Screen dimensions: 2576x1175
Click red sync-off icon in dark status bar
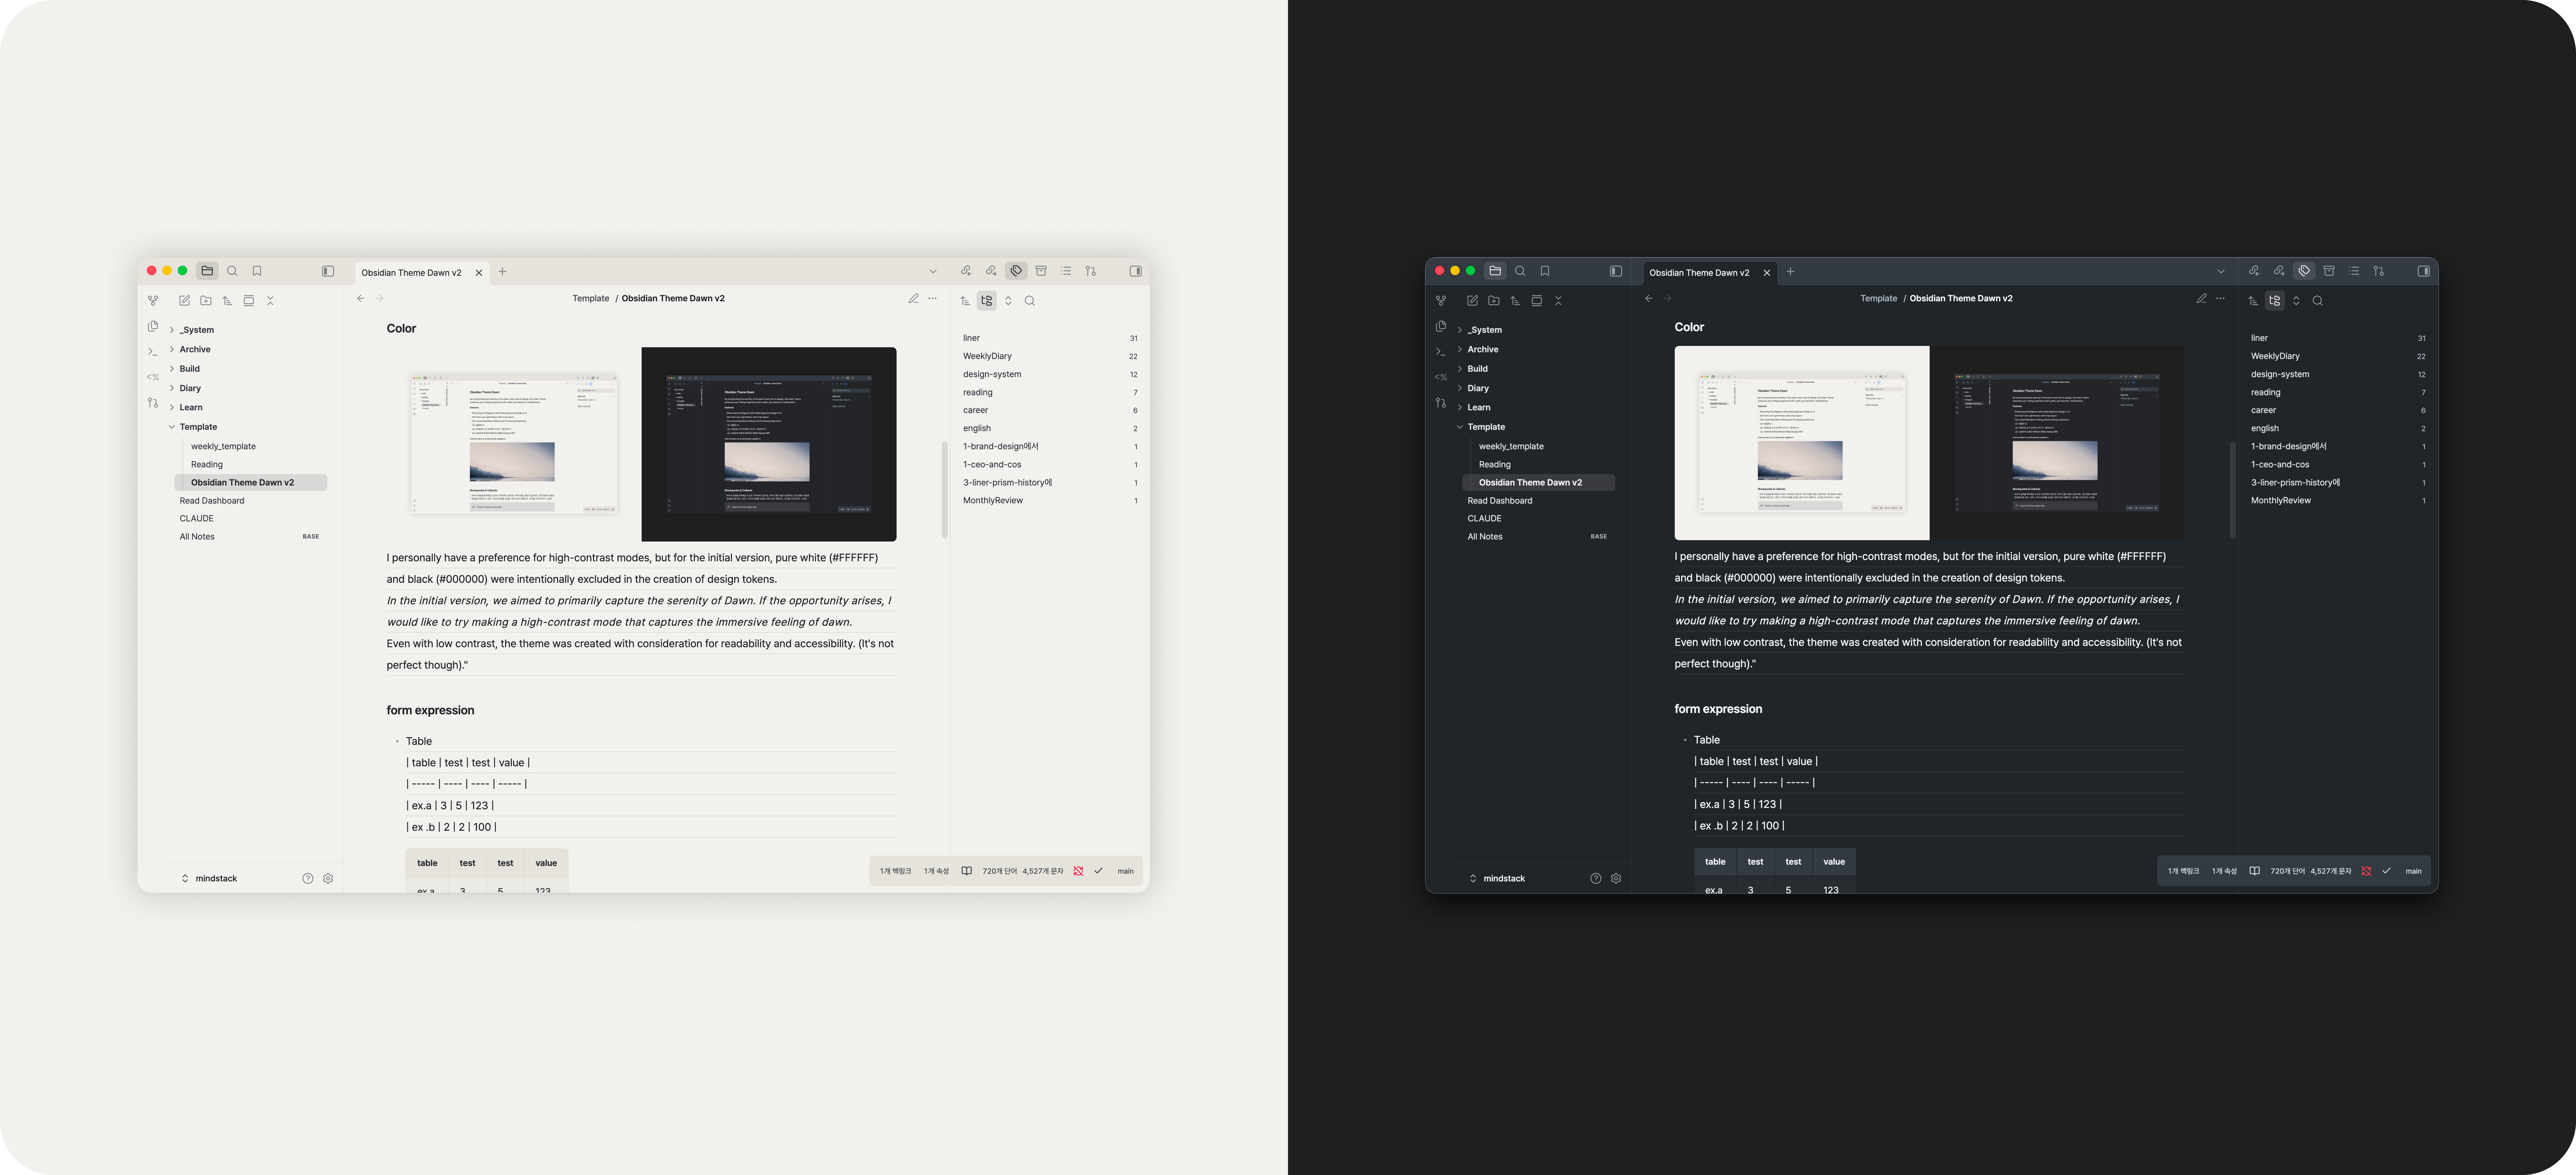[x=2366, y=871]
